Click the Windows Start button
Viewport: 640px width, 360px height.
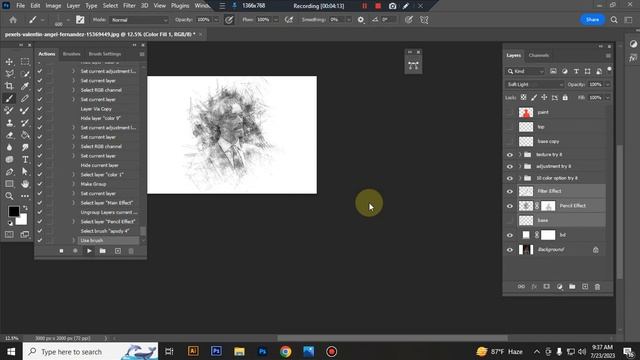coord(11,351)
